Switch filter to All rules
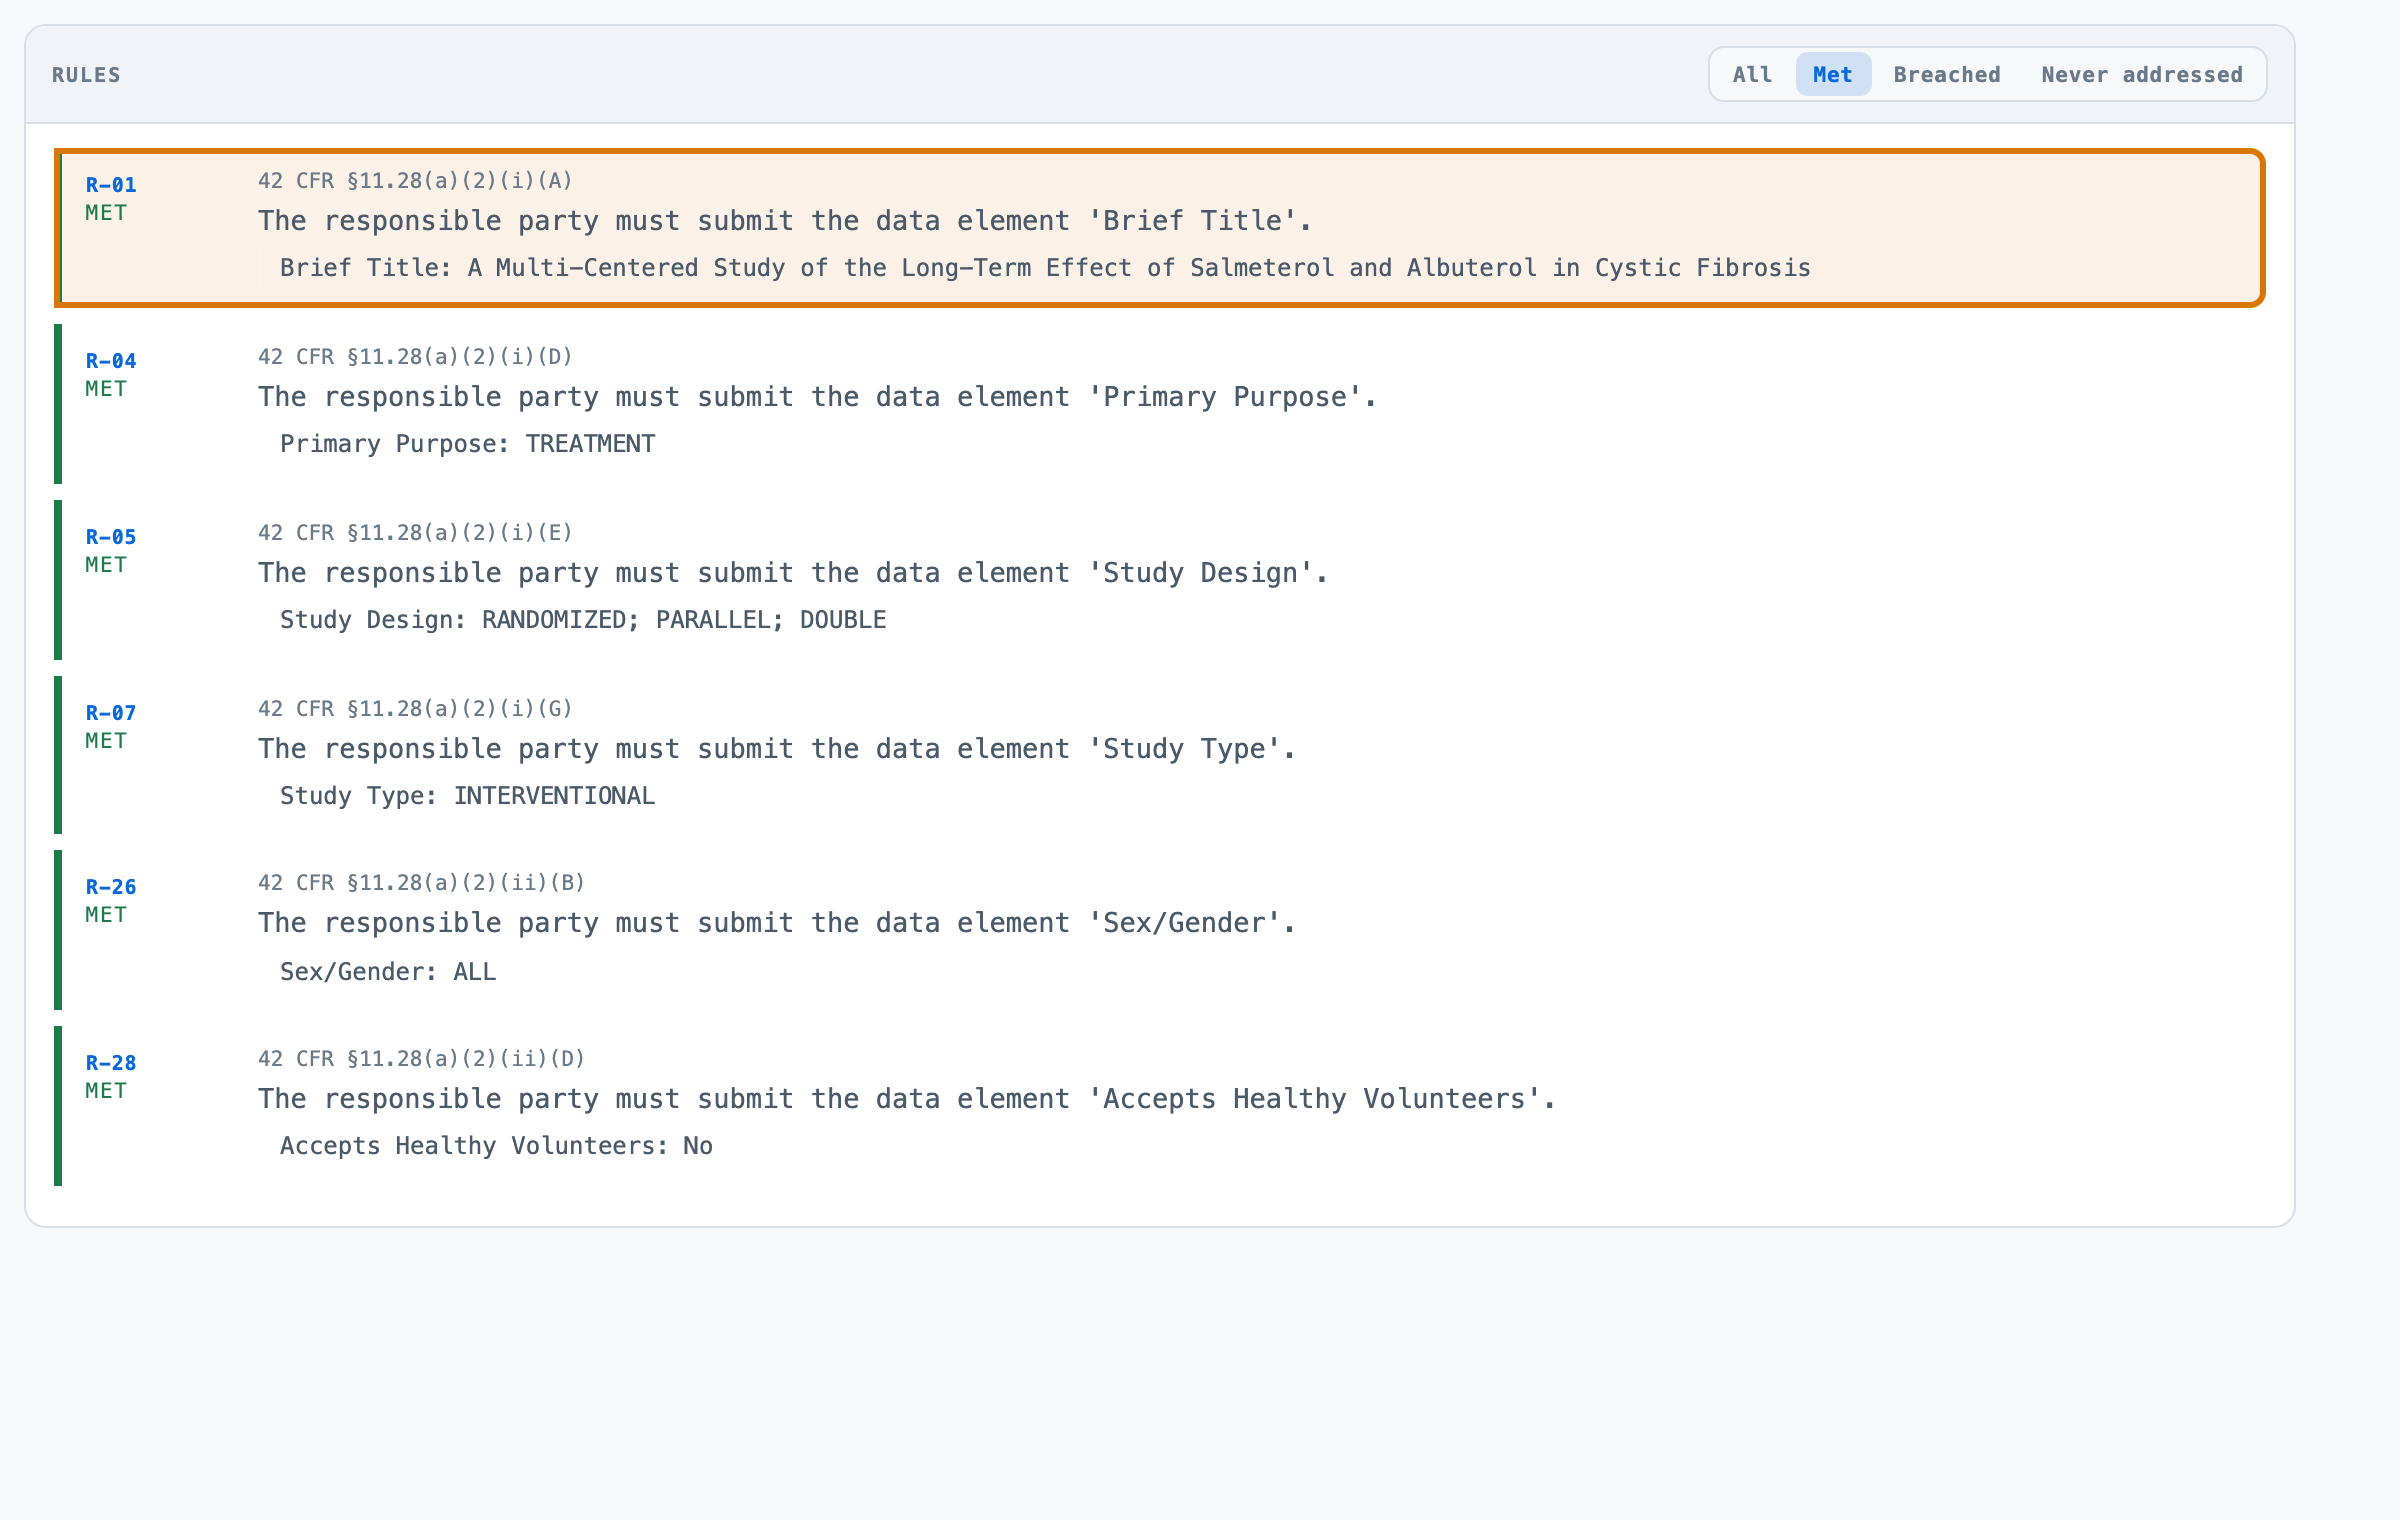The height and width of the screenshot is (1520, 2400). click(x=1752, y=75)
